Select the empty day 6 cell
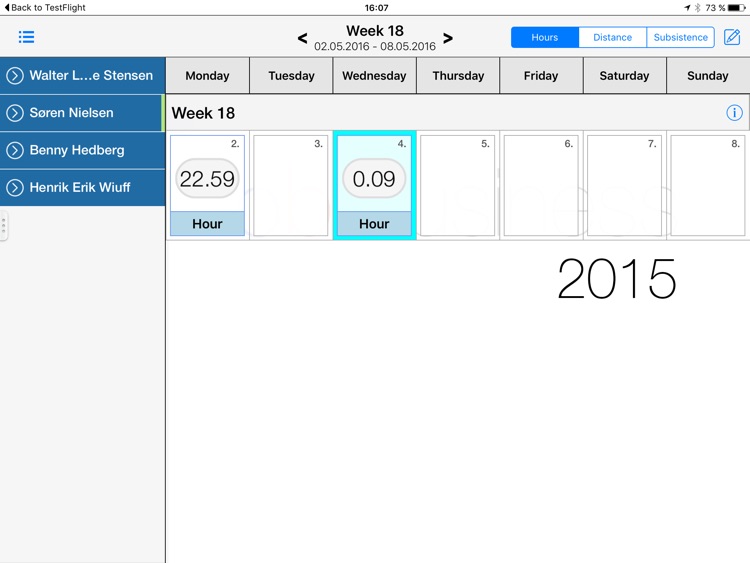This screenshot has width=750, height=563. [541, 186]
